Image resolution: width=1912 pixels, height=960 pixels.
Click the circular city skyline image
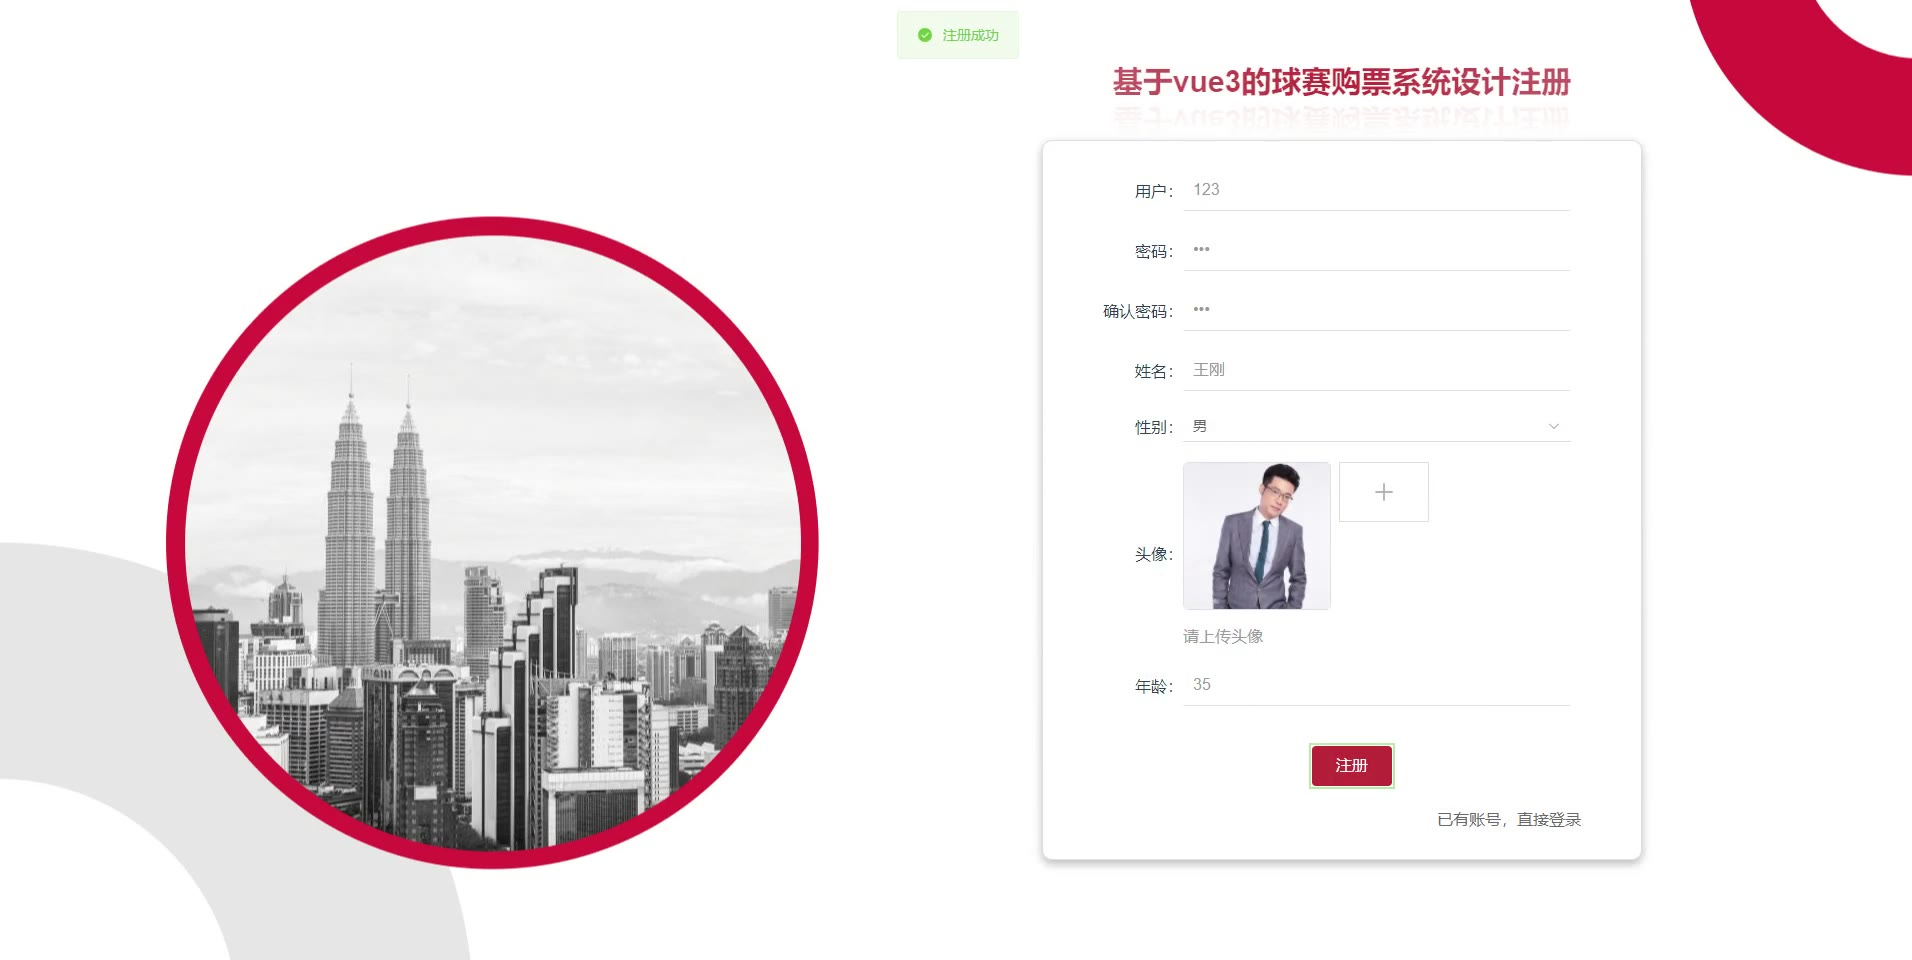tap(492, 543)
